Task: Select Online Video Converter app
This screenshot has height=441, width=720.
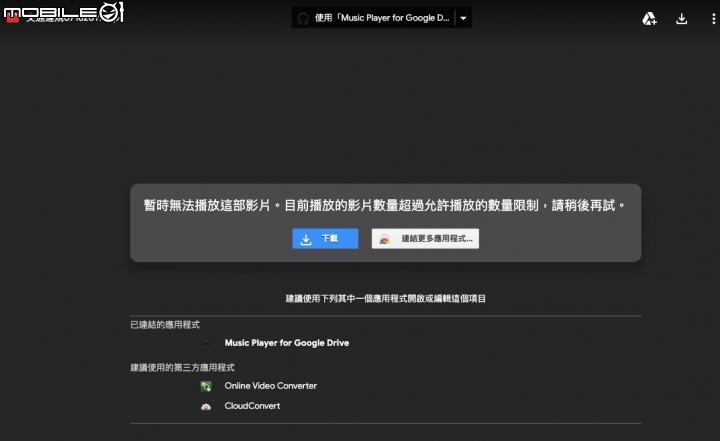Action: (x=270, y=386)
